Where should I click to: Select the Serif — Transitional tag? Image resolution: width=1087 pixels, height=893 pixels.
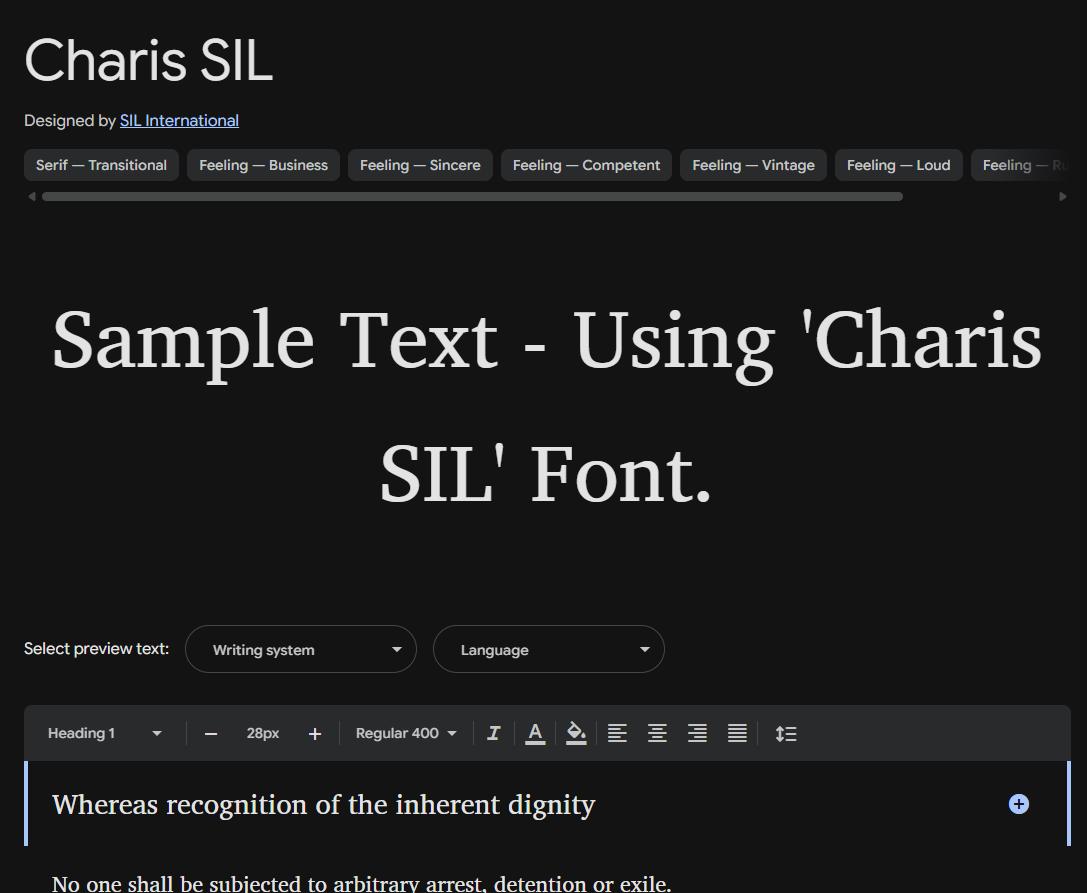(x=101, y=165)
